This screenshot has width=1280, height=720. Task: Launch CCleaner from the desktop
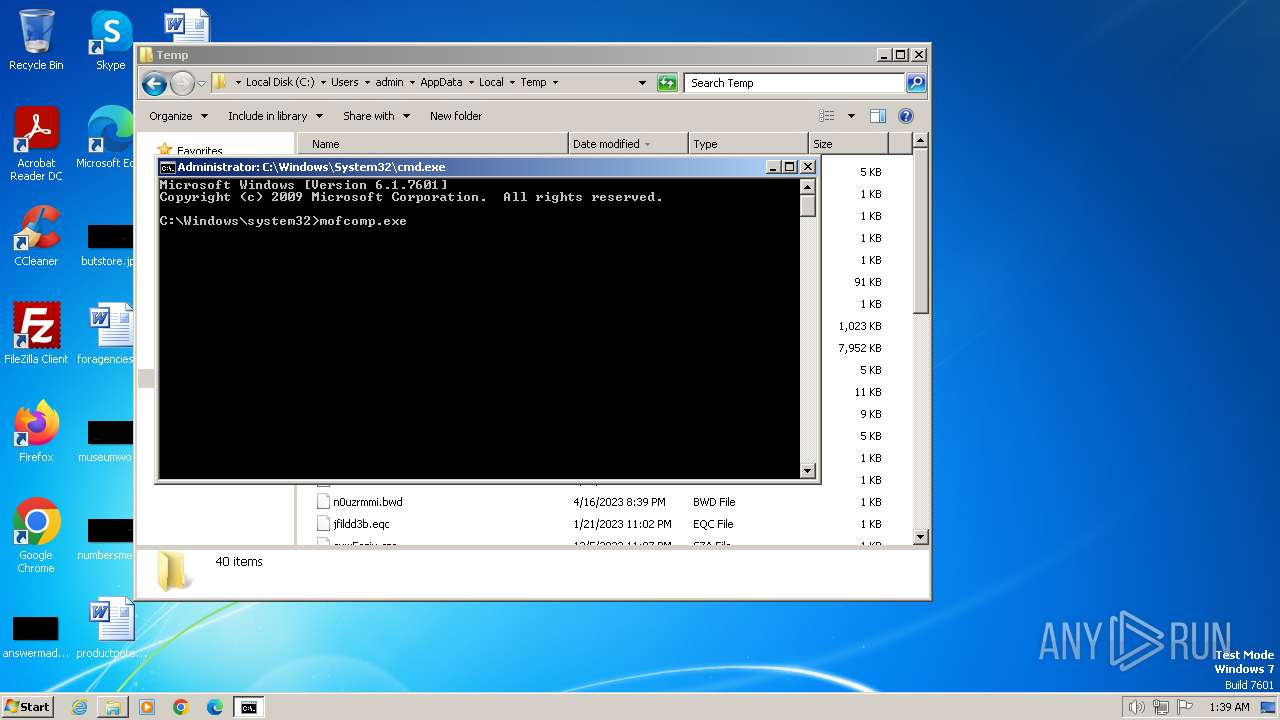click(x=36, y=236)
